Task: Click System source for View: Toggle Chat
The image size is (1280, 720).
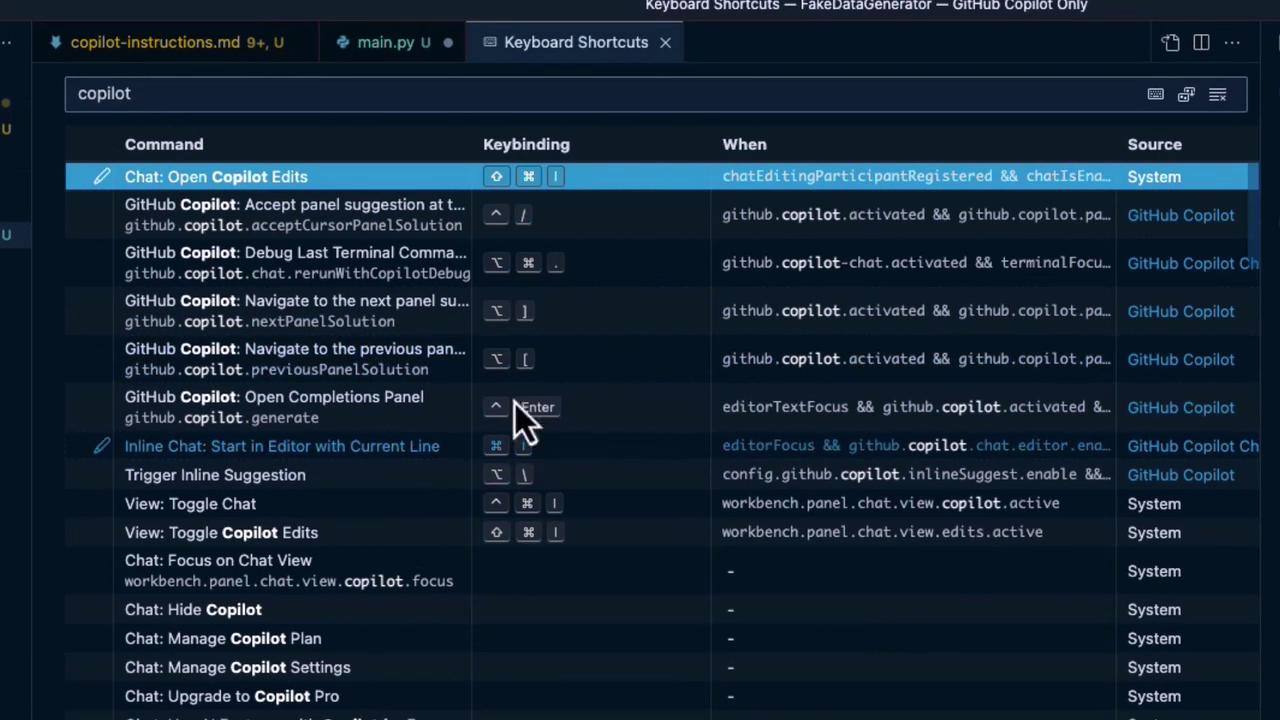Action: click(x=1154, y=504)
